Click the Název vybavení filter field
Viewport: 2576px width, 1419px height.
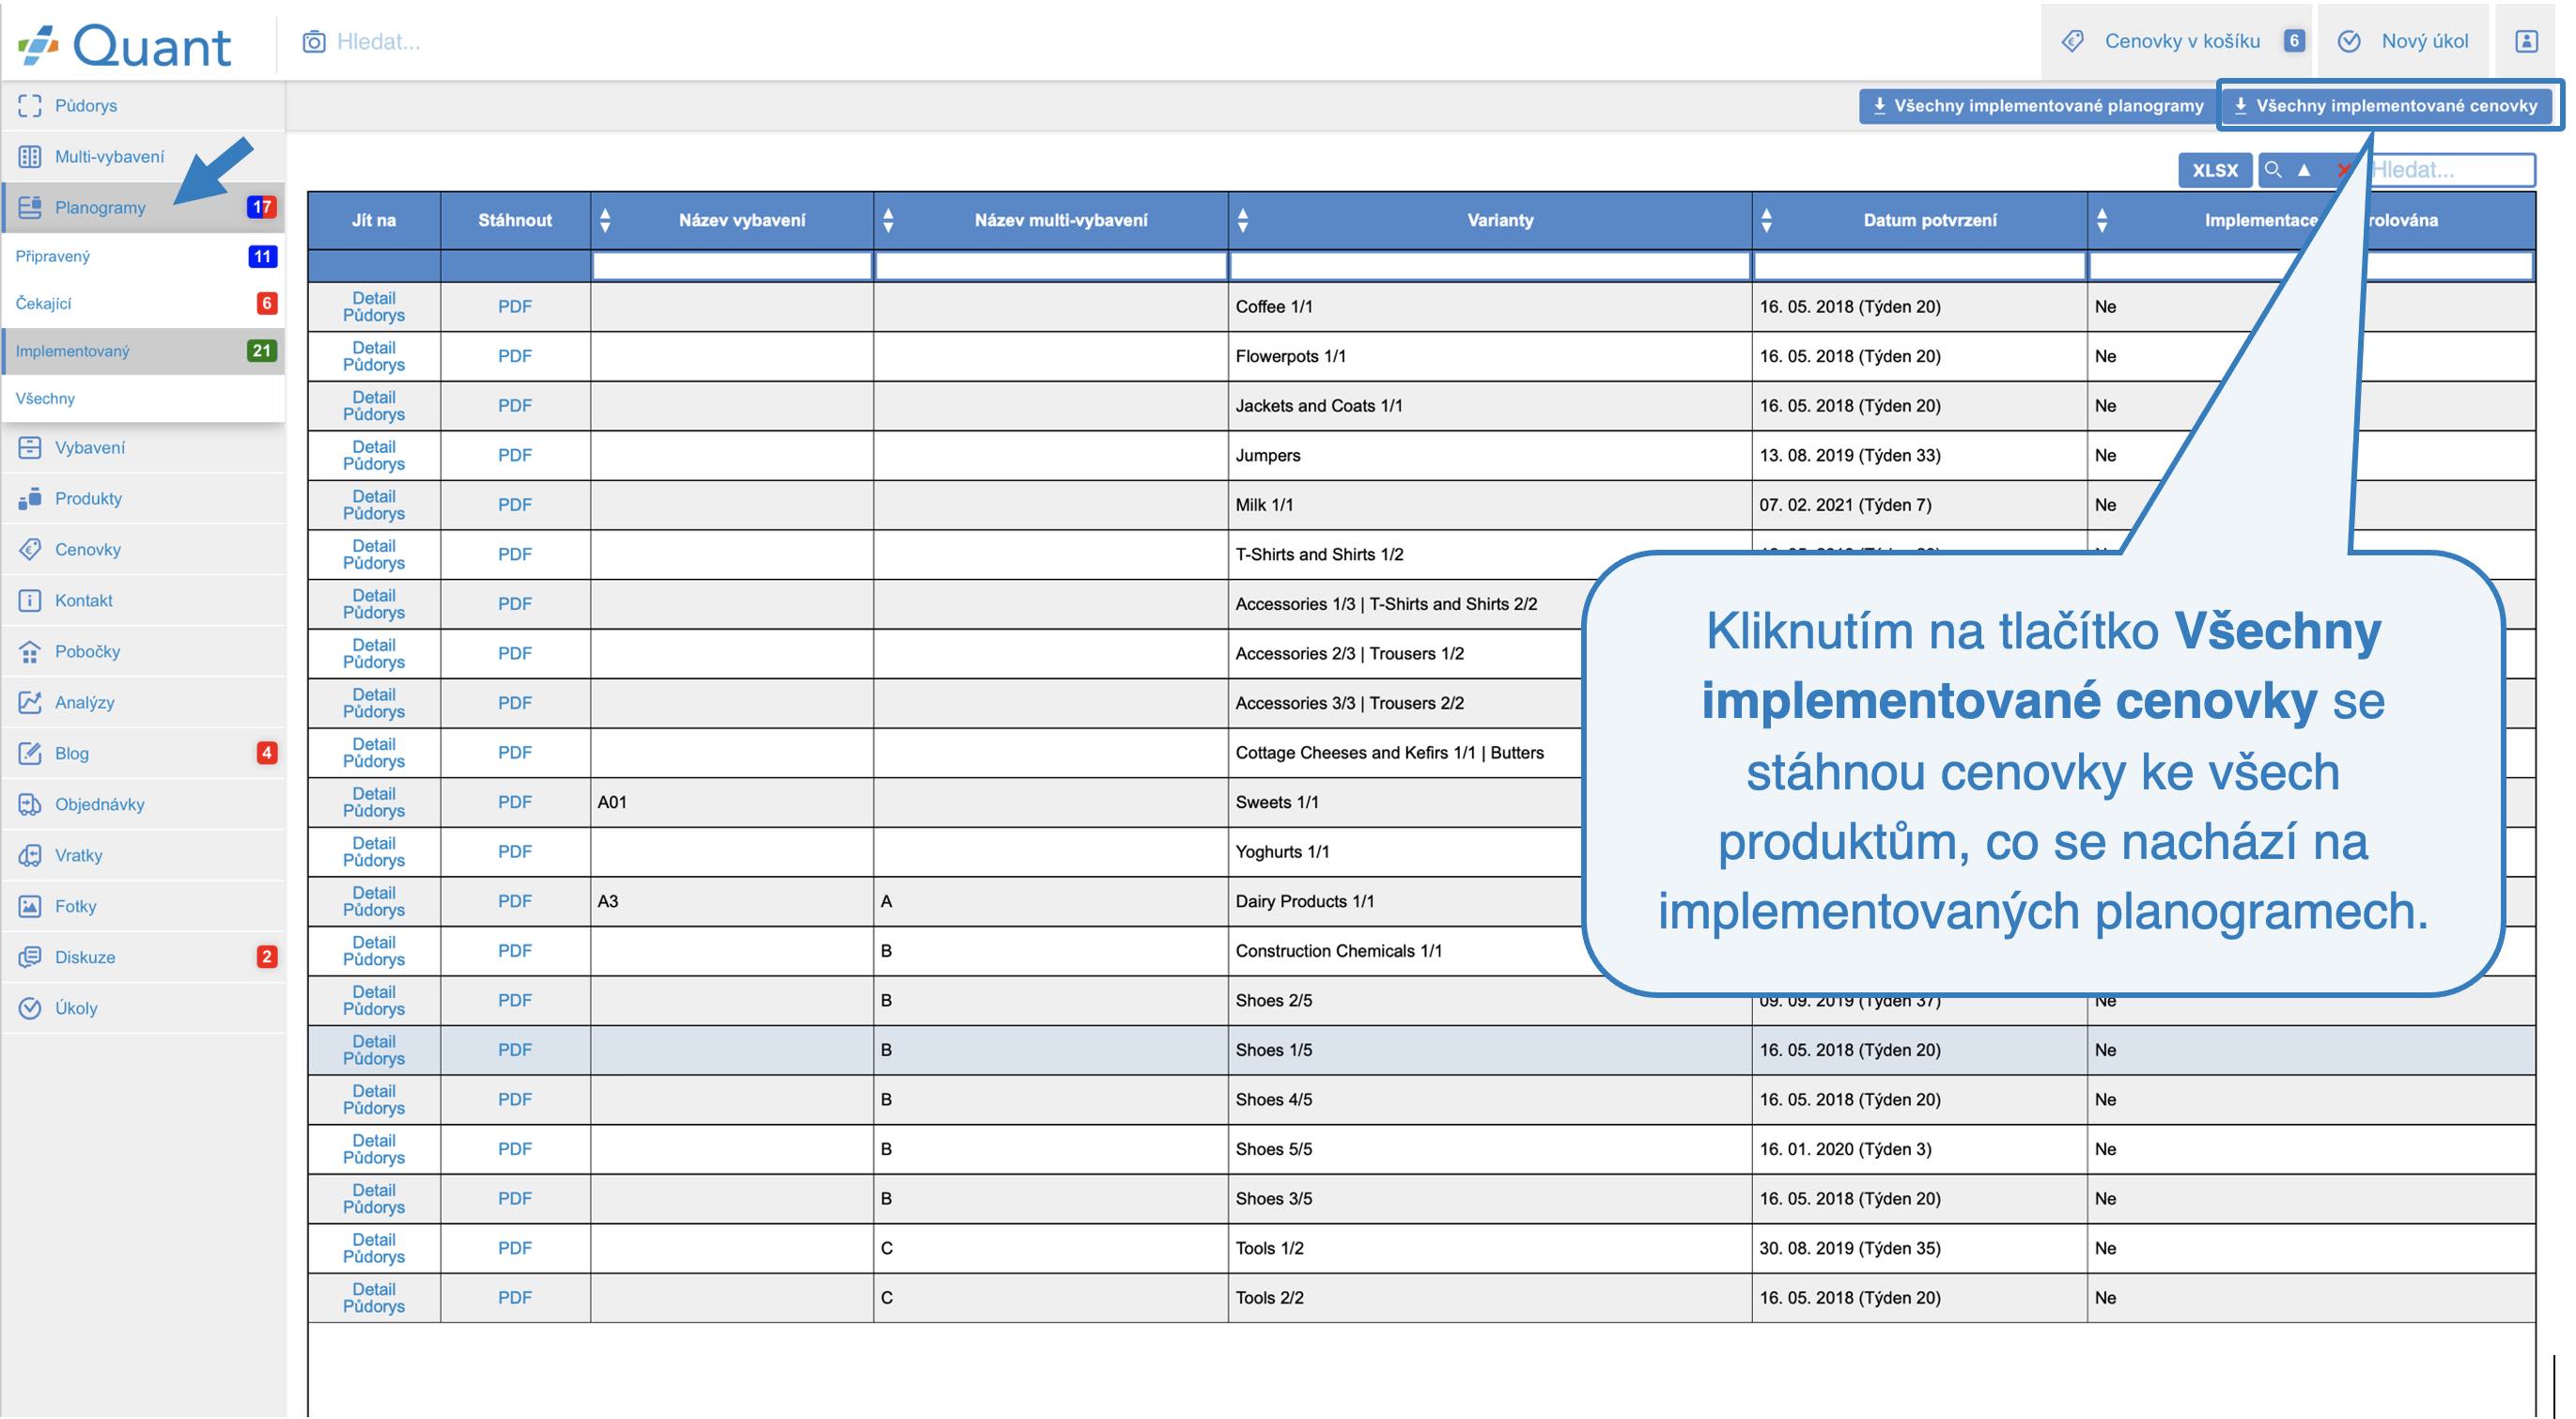pos(732,266)
